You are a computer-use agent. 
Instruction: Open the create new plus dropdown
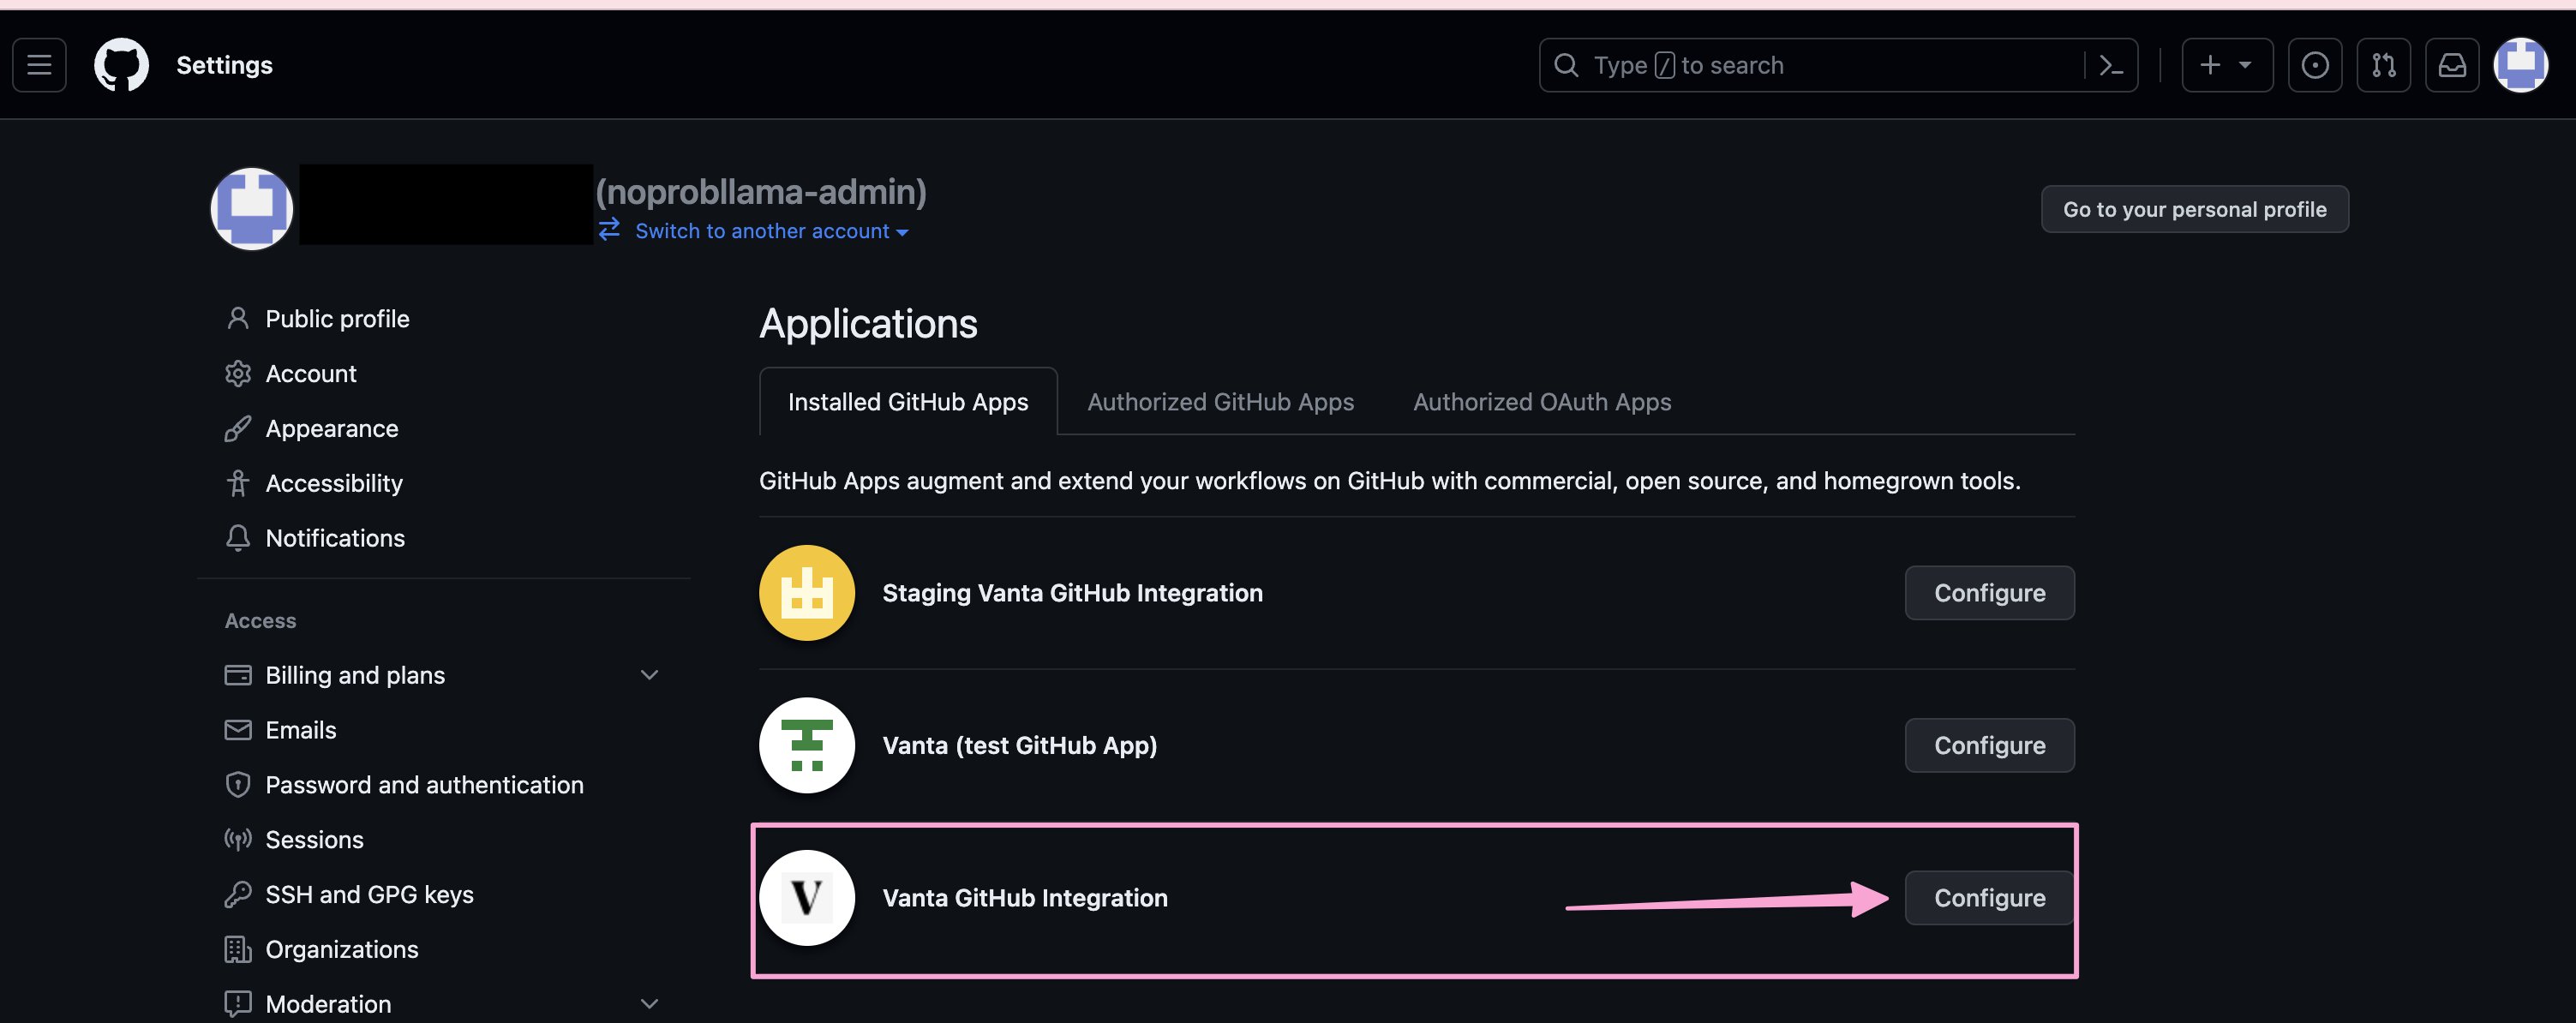(x=2227, y=65)
